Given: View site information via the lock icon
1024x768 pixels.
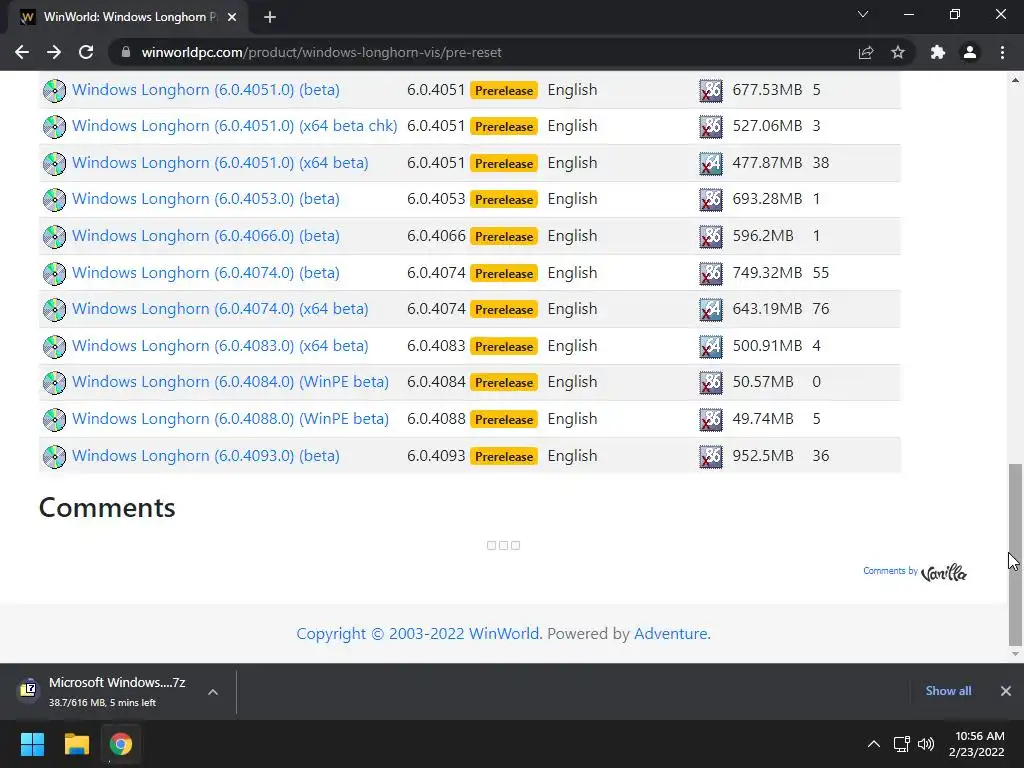Looking at the screenshot, I should point(125,52).
